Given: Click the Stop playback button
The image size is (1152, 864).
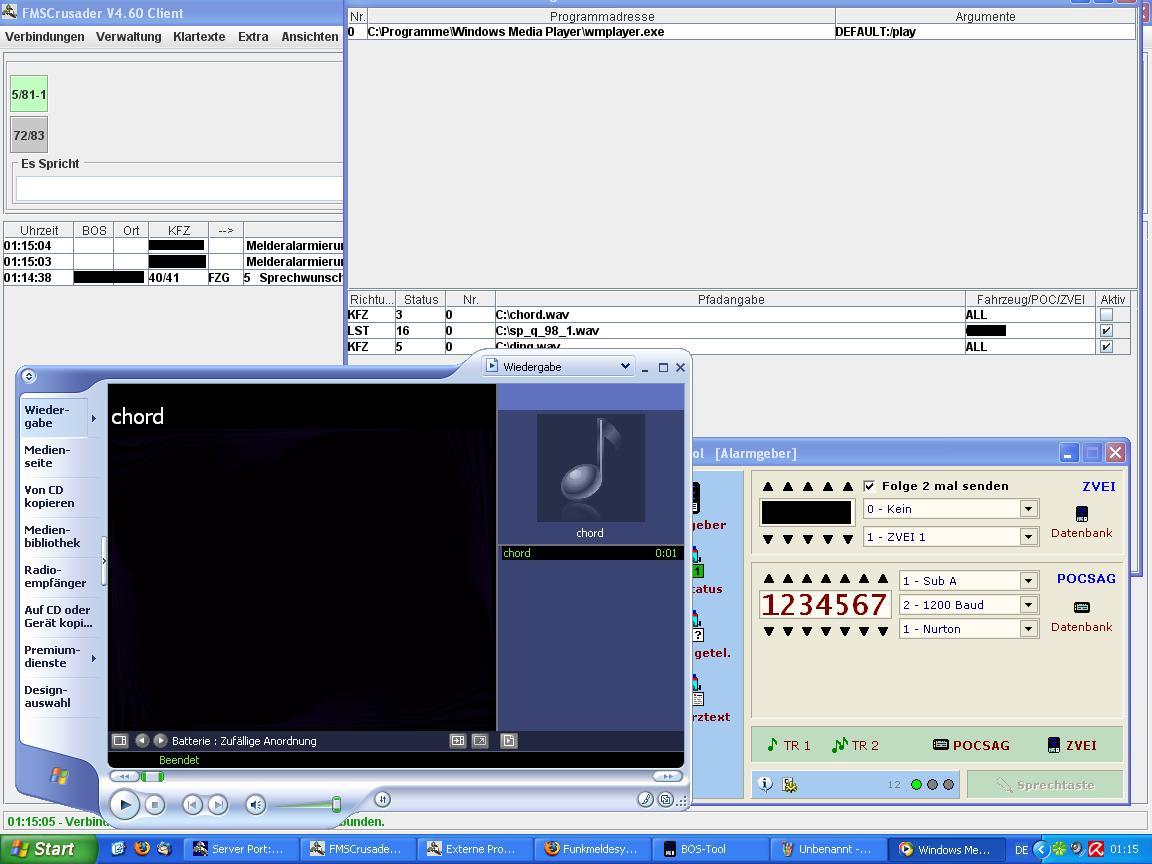Looking at the screenshot, I should (x=154, y=804).
